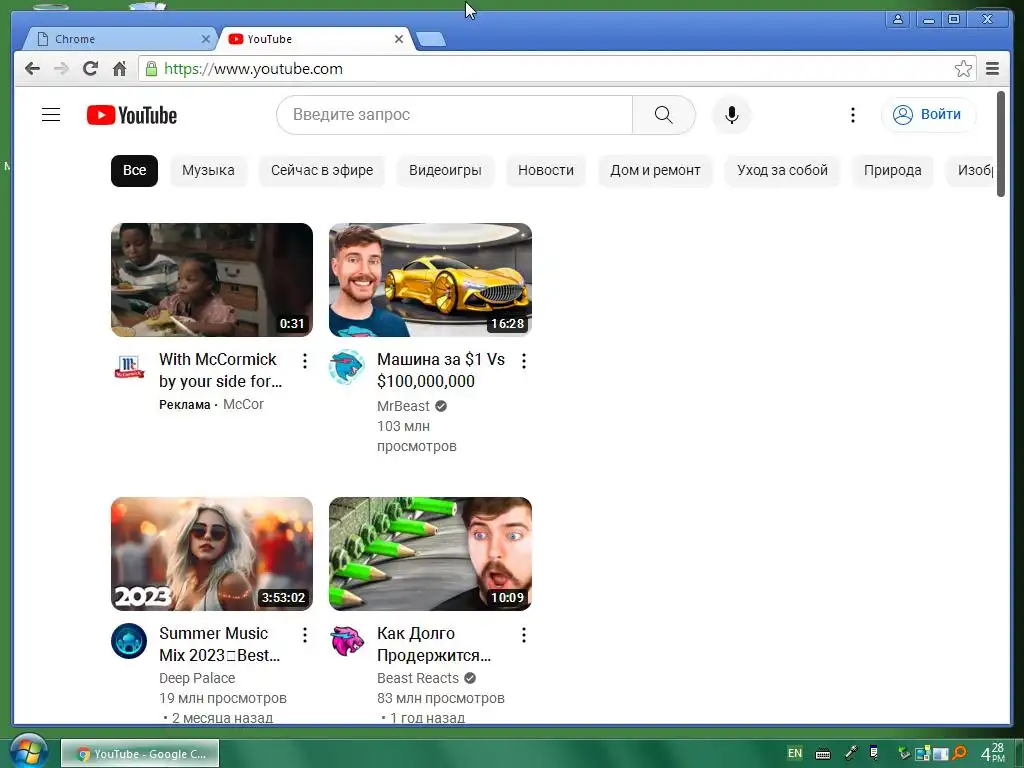This screenshot has height=768, width=1024.
Task: Click the green padlock security icon
Action: click(x=152, y=69)
